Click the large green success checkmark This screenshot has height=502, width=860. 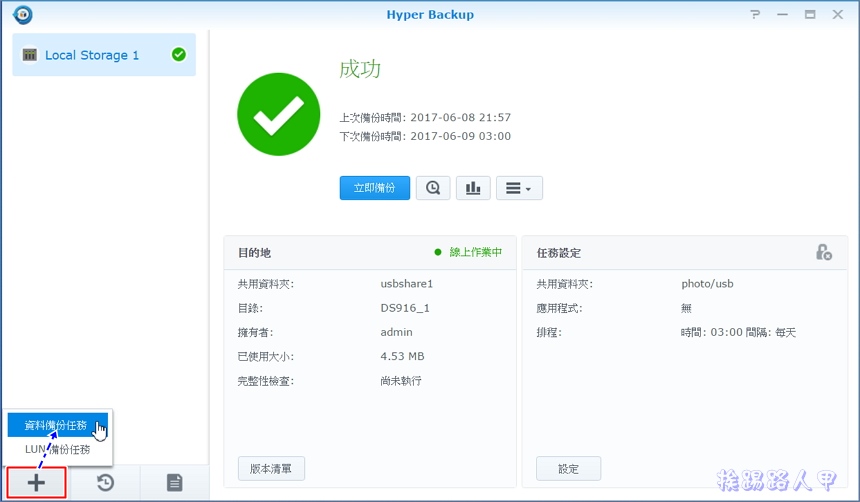pos(279,114)
